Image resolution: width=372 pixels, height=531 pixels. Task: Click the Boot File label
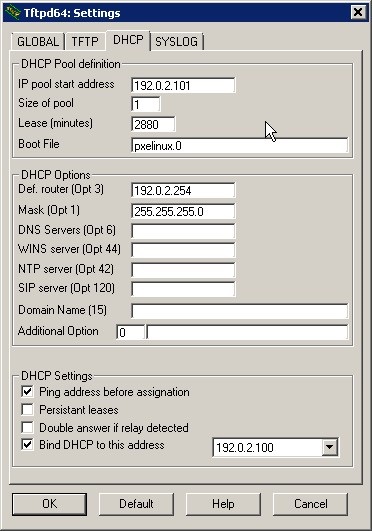[x=39, y=144]
